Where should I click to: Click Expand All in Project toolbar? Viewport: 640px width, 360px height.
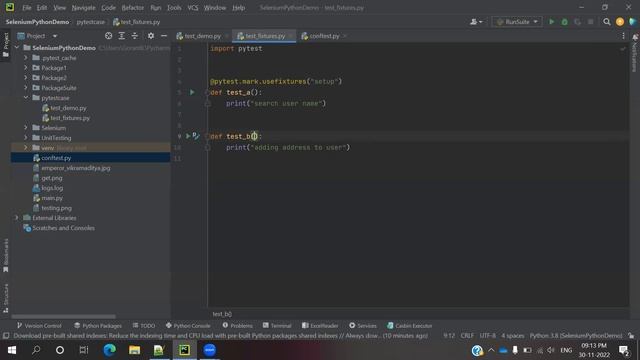(x=122, y=36)
